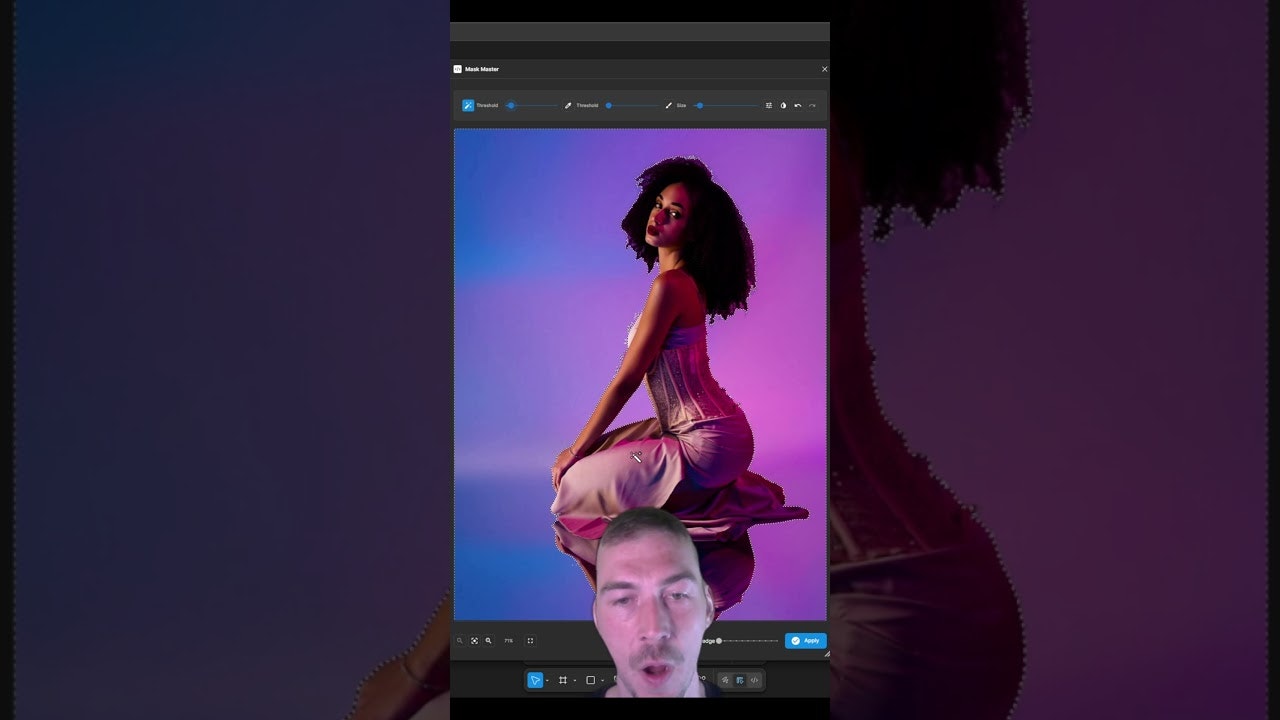
Task: Redo the mask action
Action: coord(812,105)
